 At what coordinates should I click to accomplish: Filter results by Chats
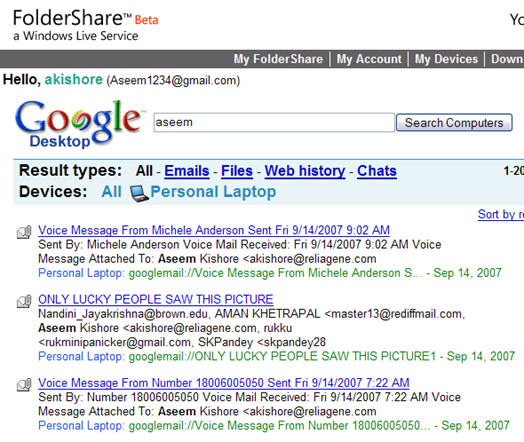377,171
